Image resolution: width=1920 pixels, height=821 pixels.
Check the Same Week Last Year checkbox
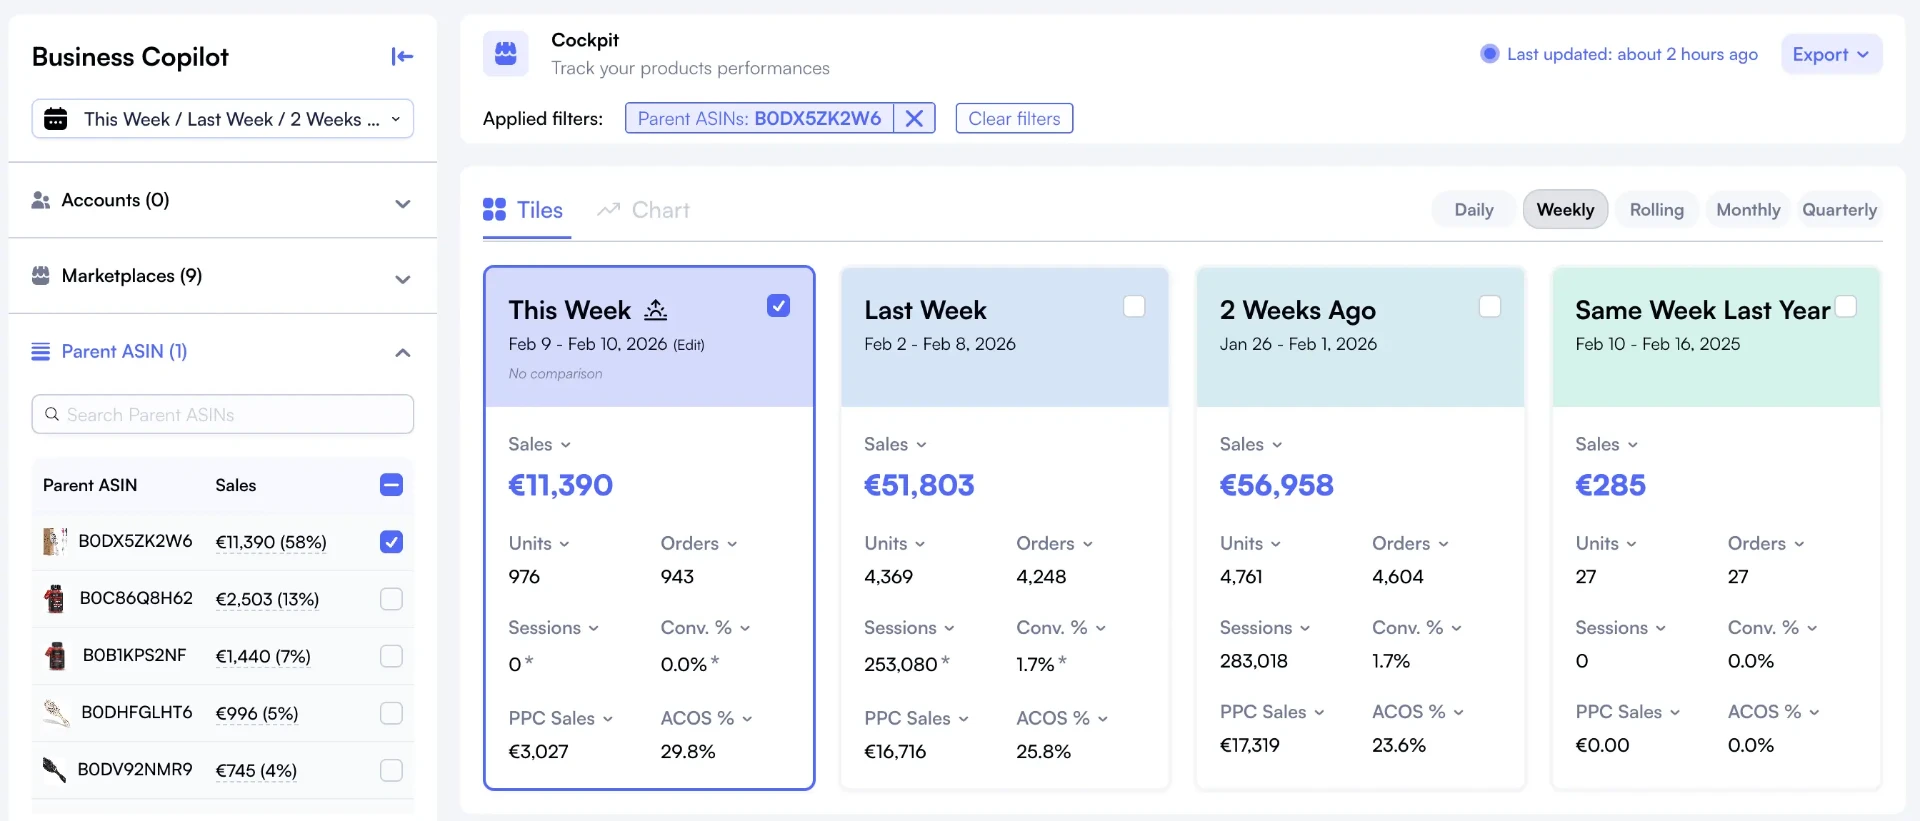click(1846, 306)
